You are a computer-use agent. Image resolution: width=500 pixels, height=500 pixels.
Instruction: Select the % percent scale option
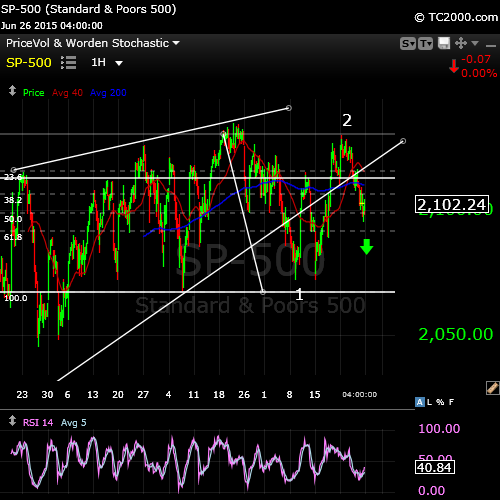tap(440, 402)
